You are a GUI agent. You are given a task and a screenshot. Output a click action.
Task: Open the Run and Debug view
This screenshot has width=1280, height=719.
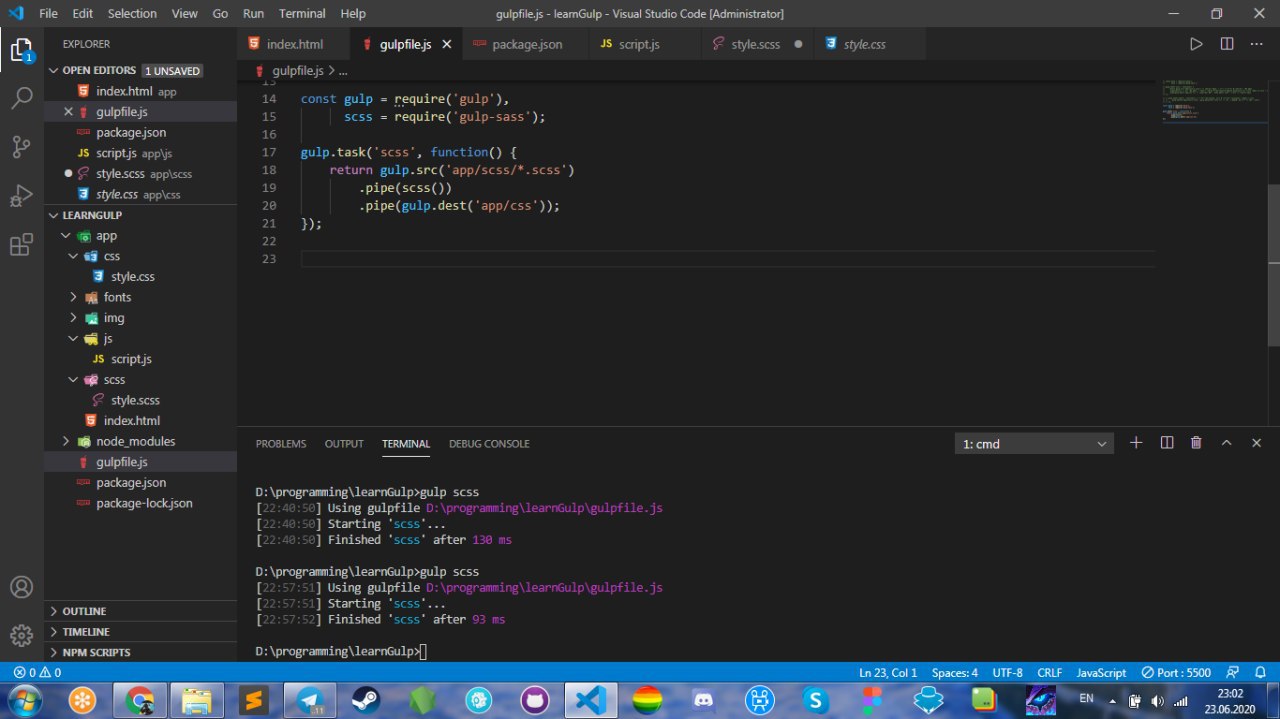(x=21, y=196)
